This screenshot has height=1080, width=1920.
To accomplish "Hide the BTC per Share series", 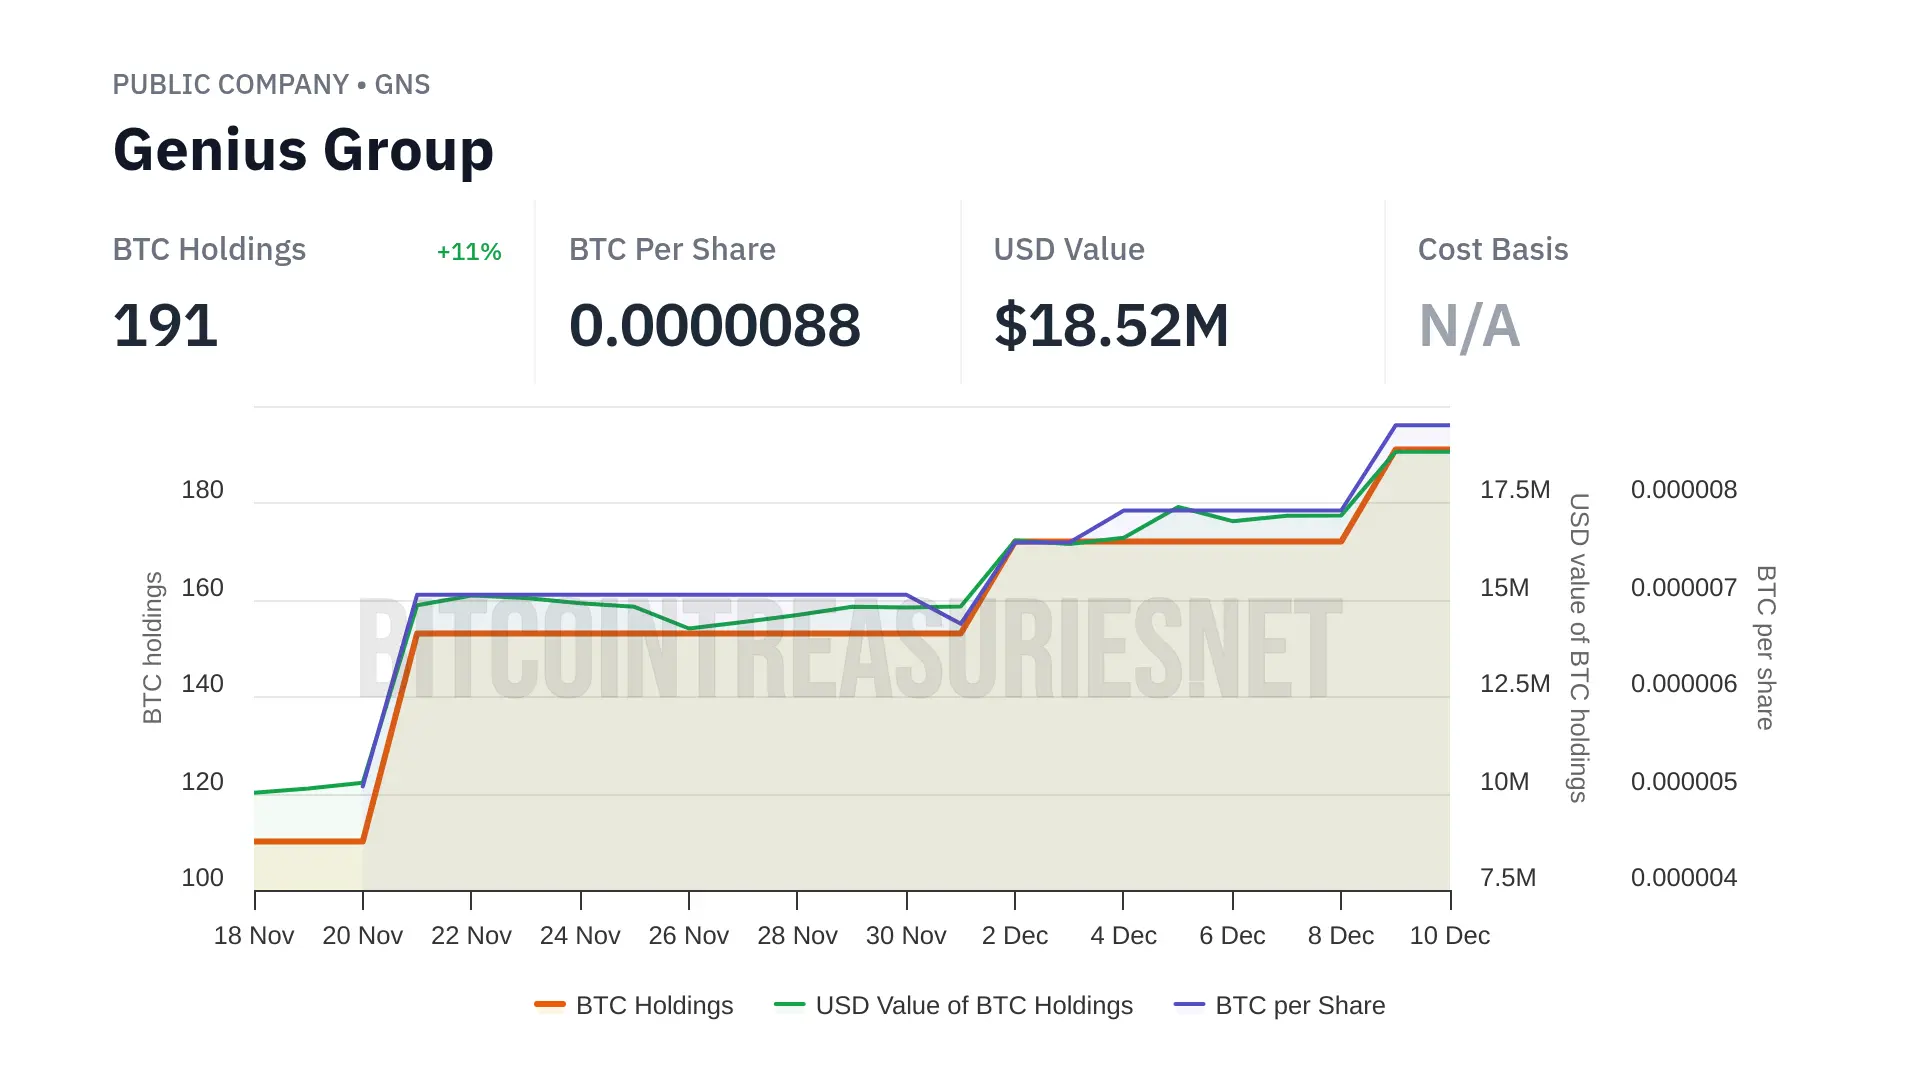I will (x=1299, y=1005).
